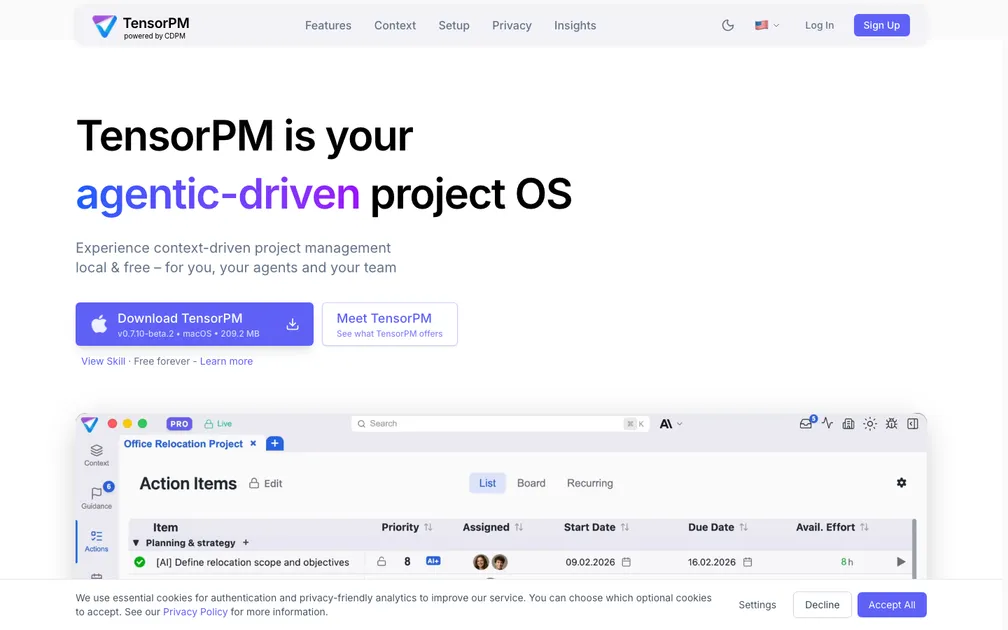The height and width of the screenshot is (630, 1008).
Task: Click '[AI] Define relocation scope and objectives' row
Action: pos(253,562)
